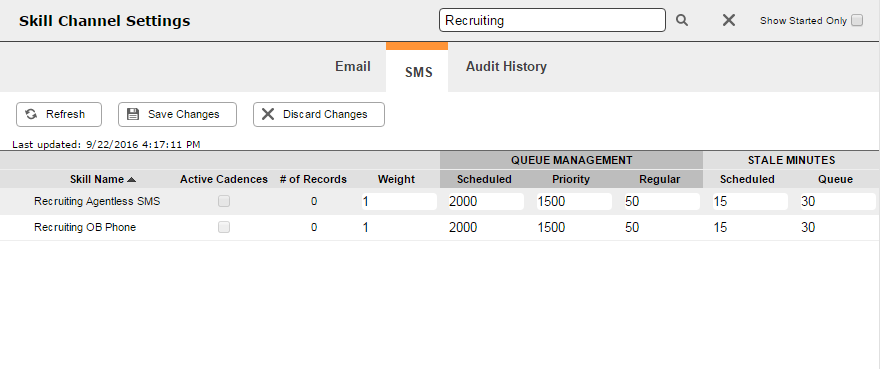Click the Regular column header
The width and height of the screenshot is (880, 369).
659,180
